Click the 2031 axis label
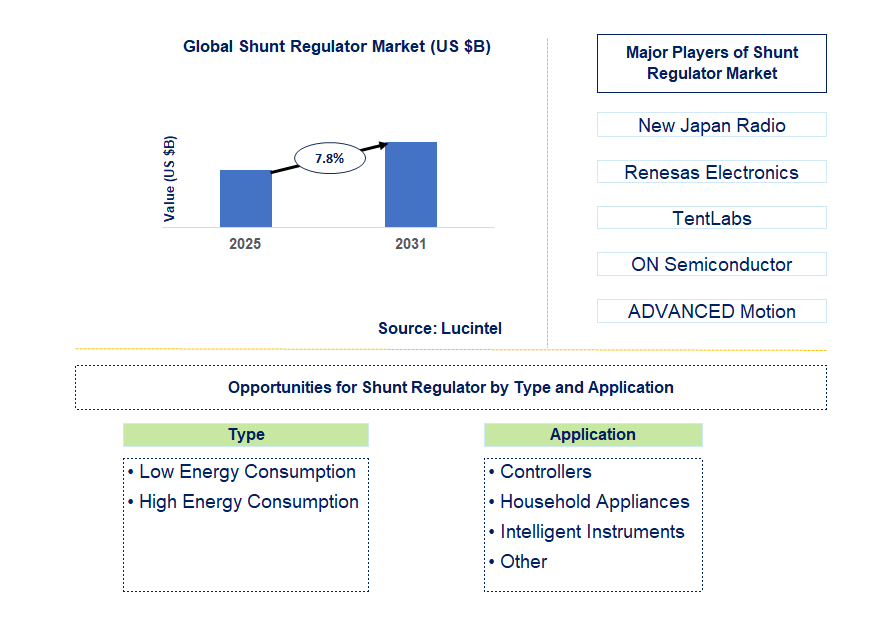This screenshot has height=632, width=891. tap(411, 243)
